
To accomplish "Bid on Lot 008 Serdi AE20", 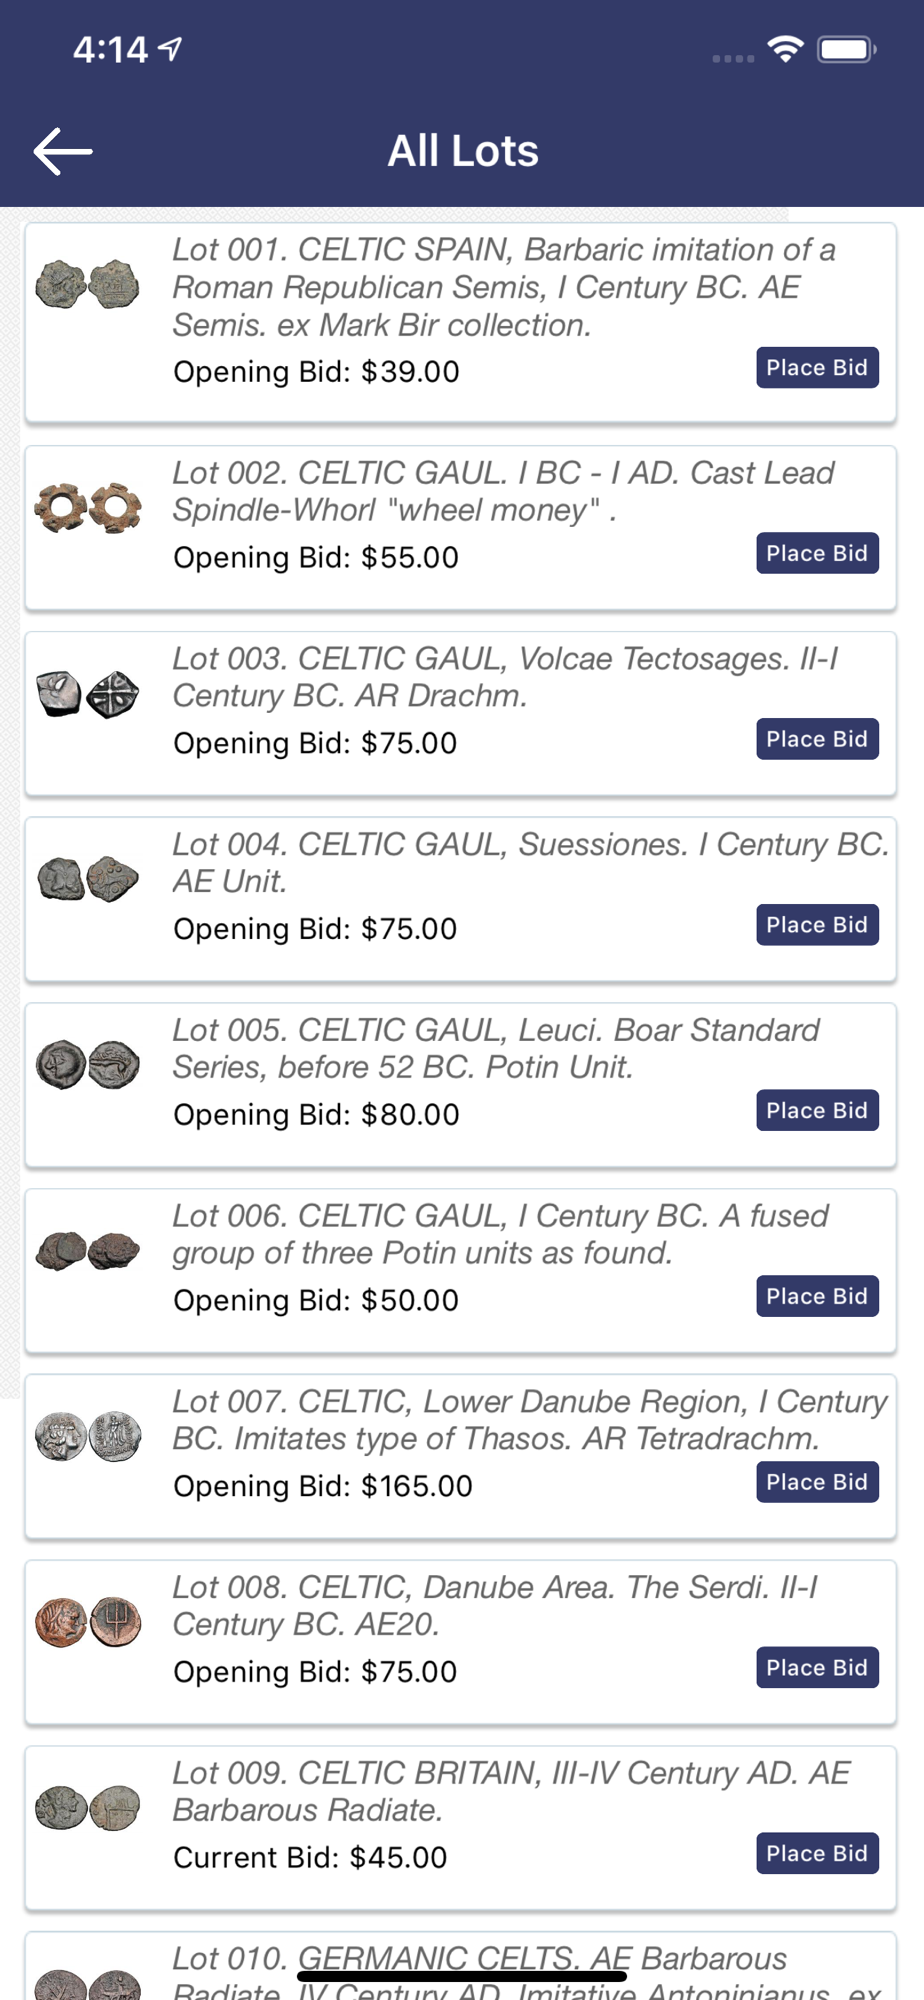I will (817, 1668).
